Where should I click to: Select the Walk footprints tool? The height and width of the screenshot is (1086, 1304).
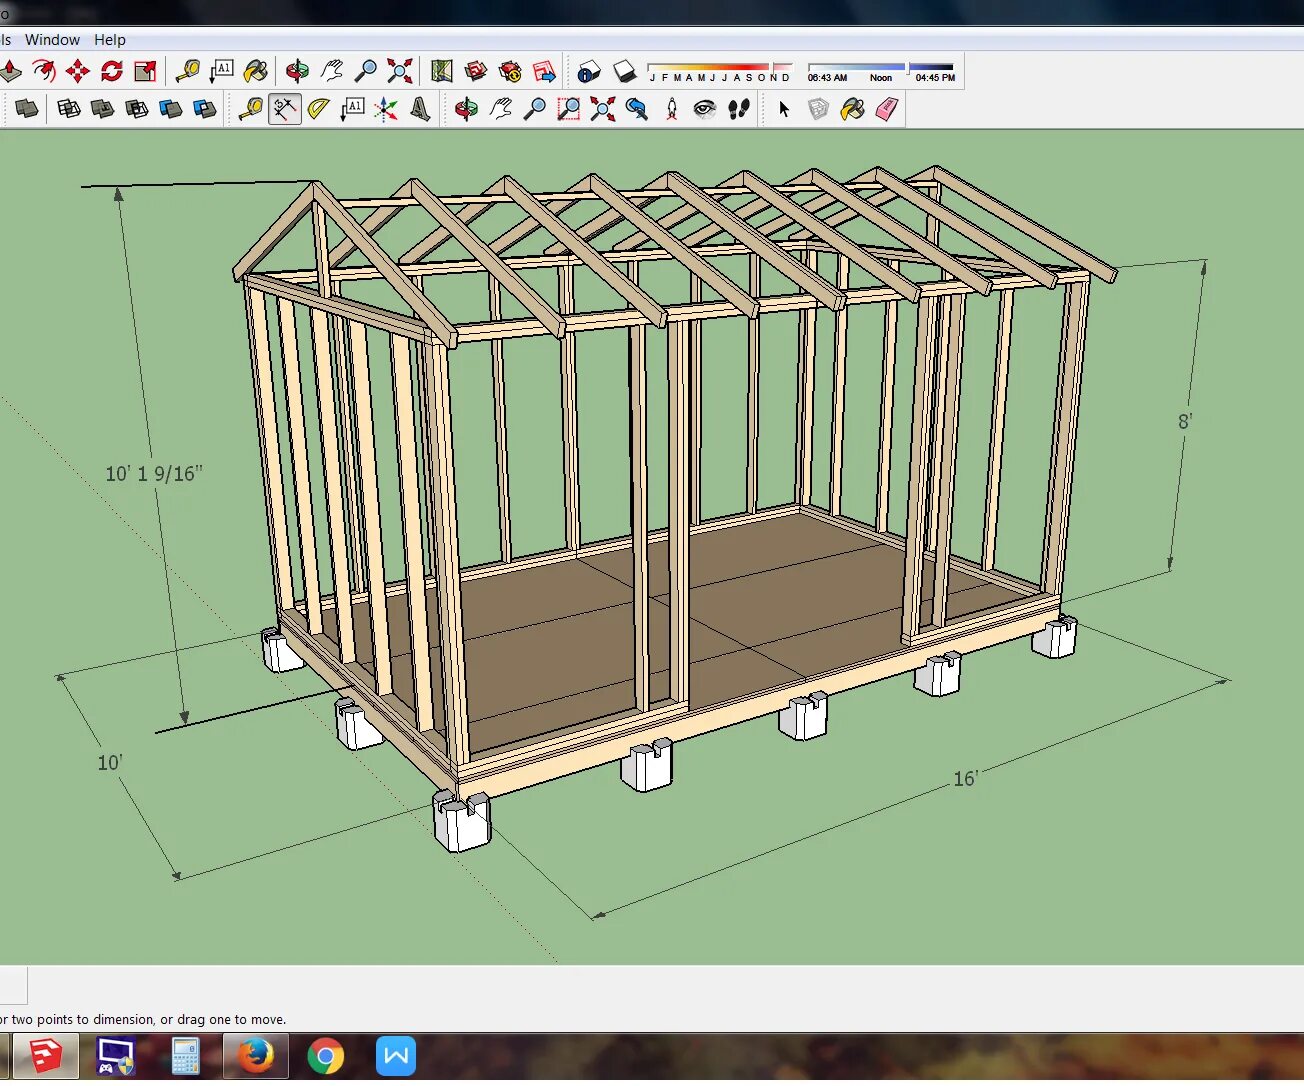click(x=739, y=108)
